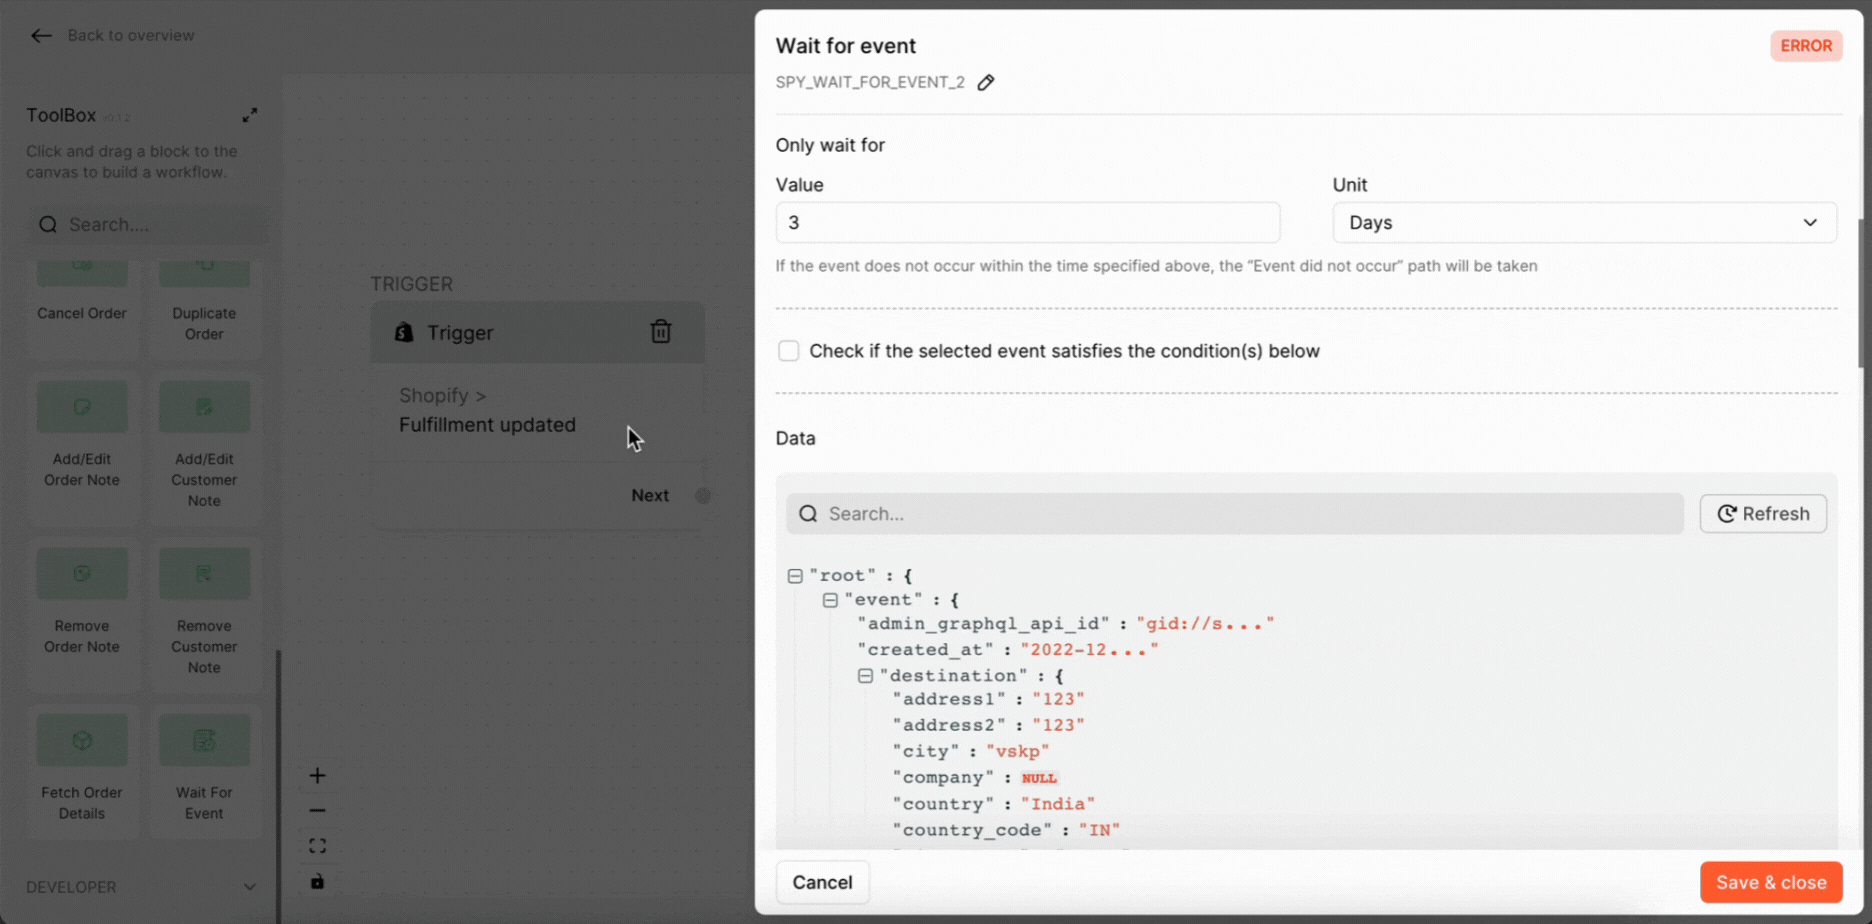Click the Shopify bag icon on Trigger
The height and width of the screenshot is (924, 1872).
(x=404, y=333)
